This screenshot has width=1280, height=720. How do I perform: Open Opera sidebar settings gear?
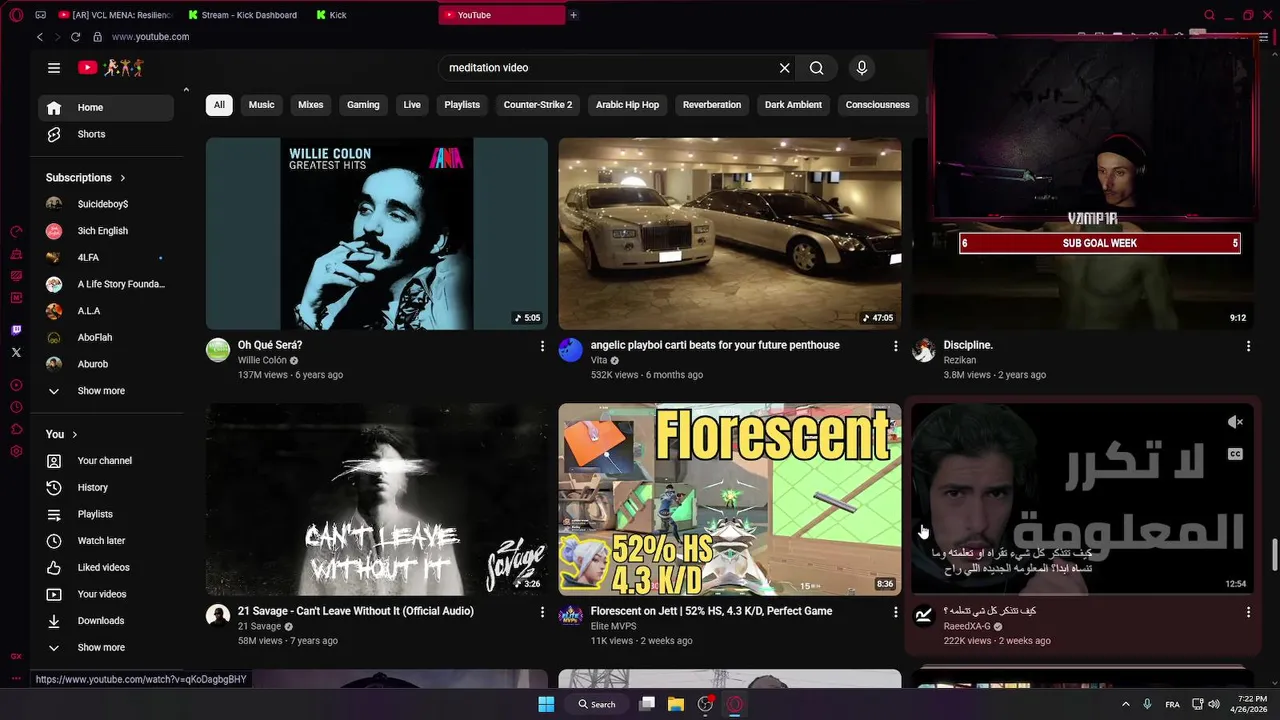tap(16, 451)
